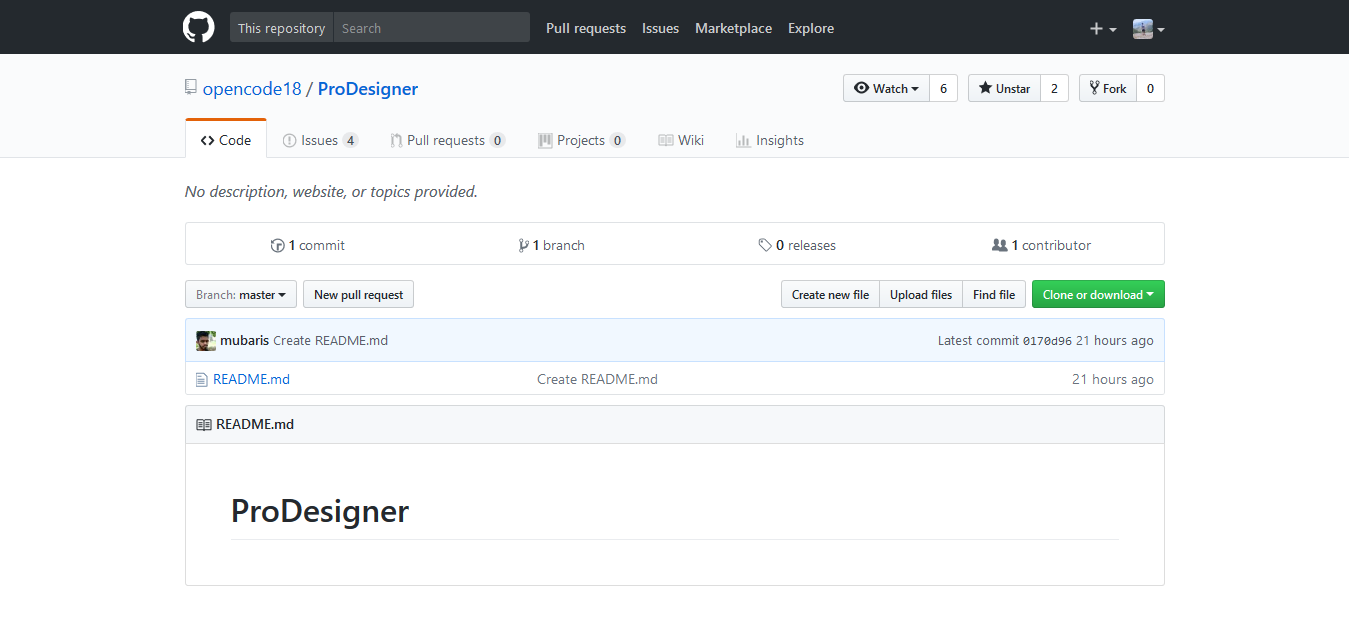Screen dimensions: 1366x635
Task: Click the commit history clock icon
Action: pos(278,245)
